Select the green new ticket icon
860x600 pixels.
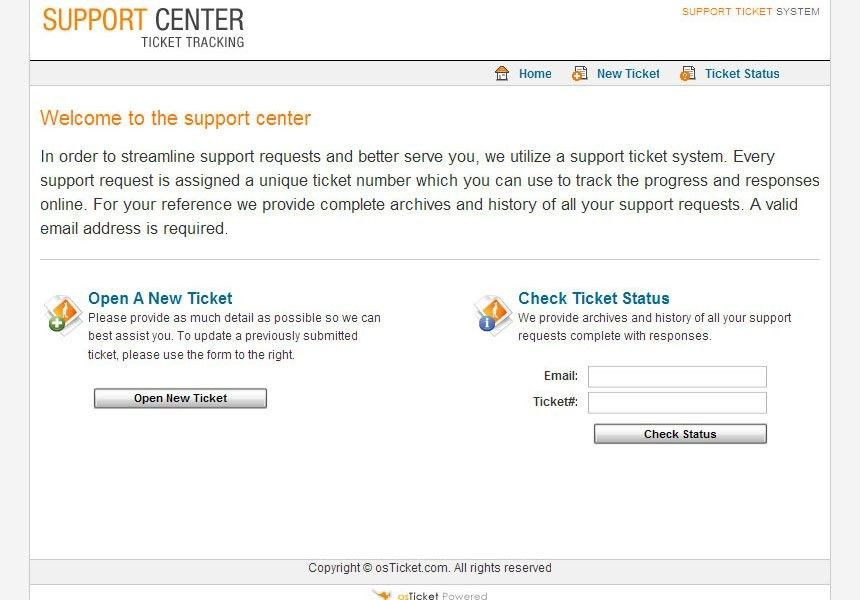tap(62, 315)
